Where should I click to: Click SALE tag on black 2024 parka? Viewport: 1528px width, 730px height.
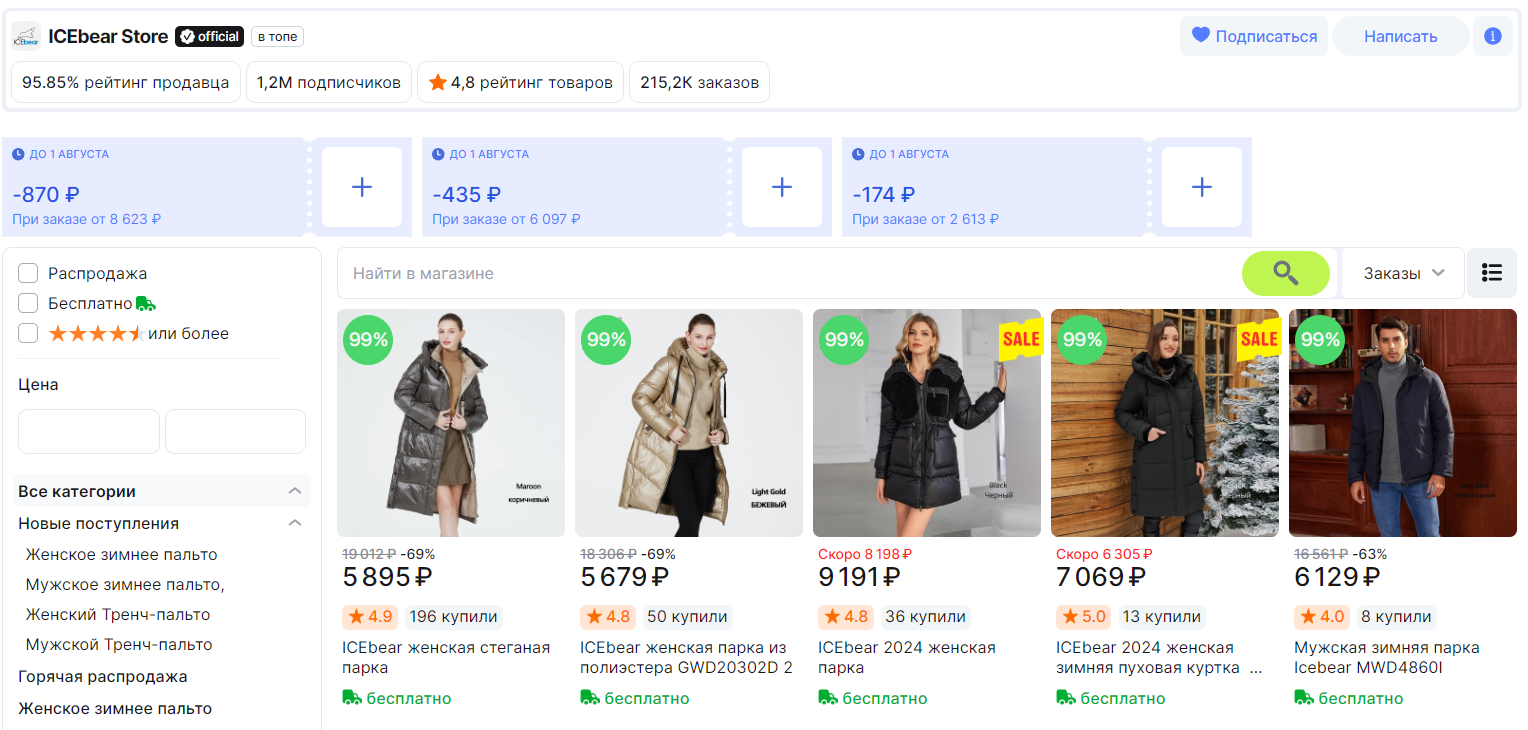pos(1021,339)
